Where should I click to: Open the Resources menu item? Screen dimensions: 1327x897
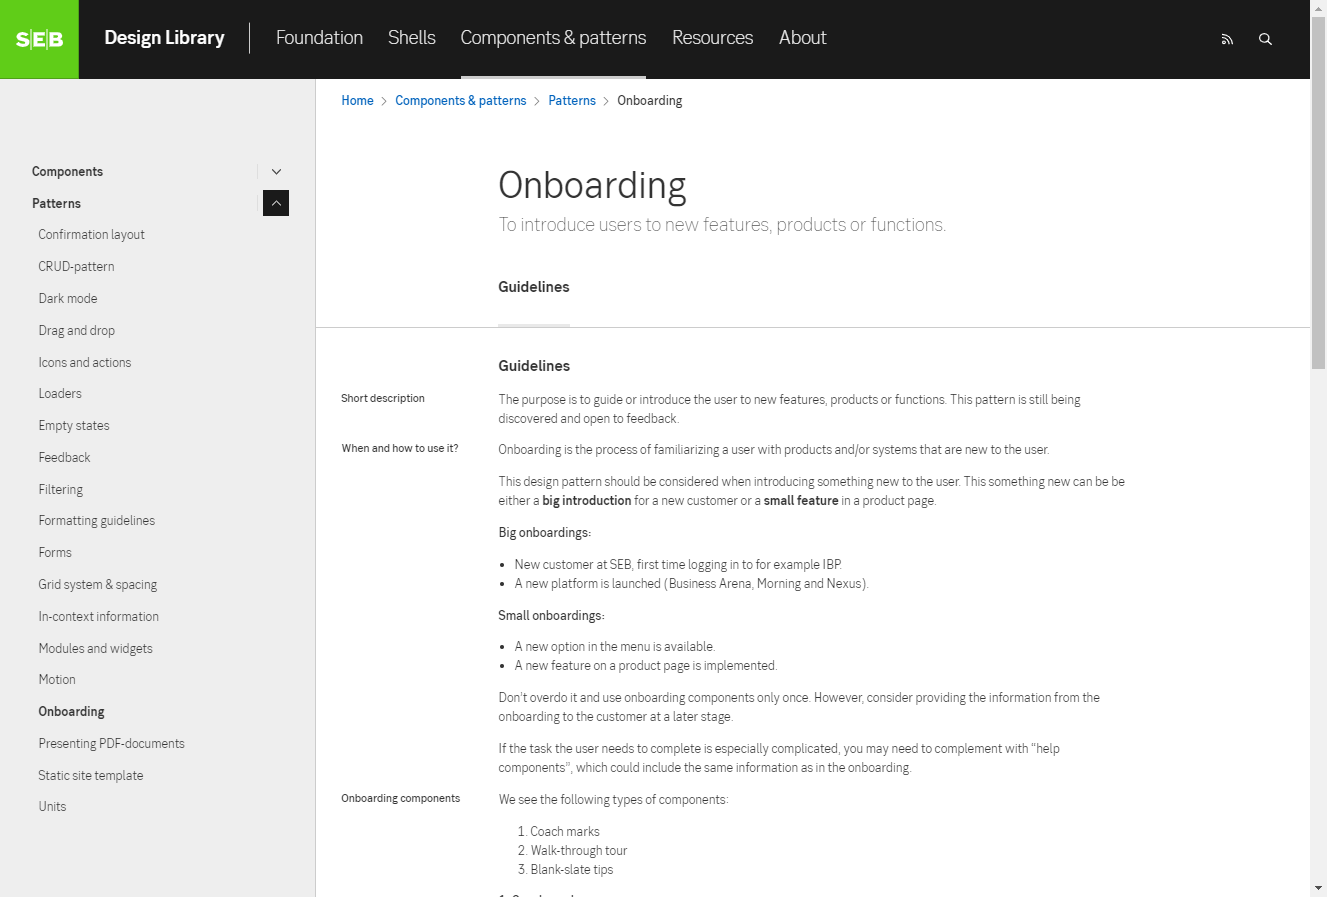coord(712,38)
